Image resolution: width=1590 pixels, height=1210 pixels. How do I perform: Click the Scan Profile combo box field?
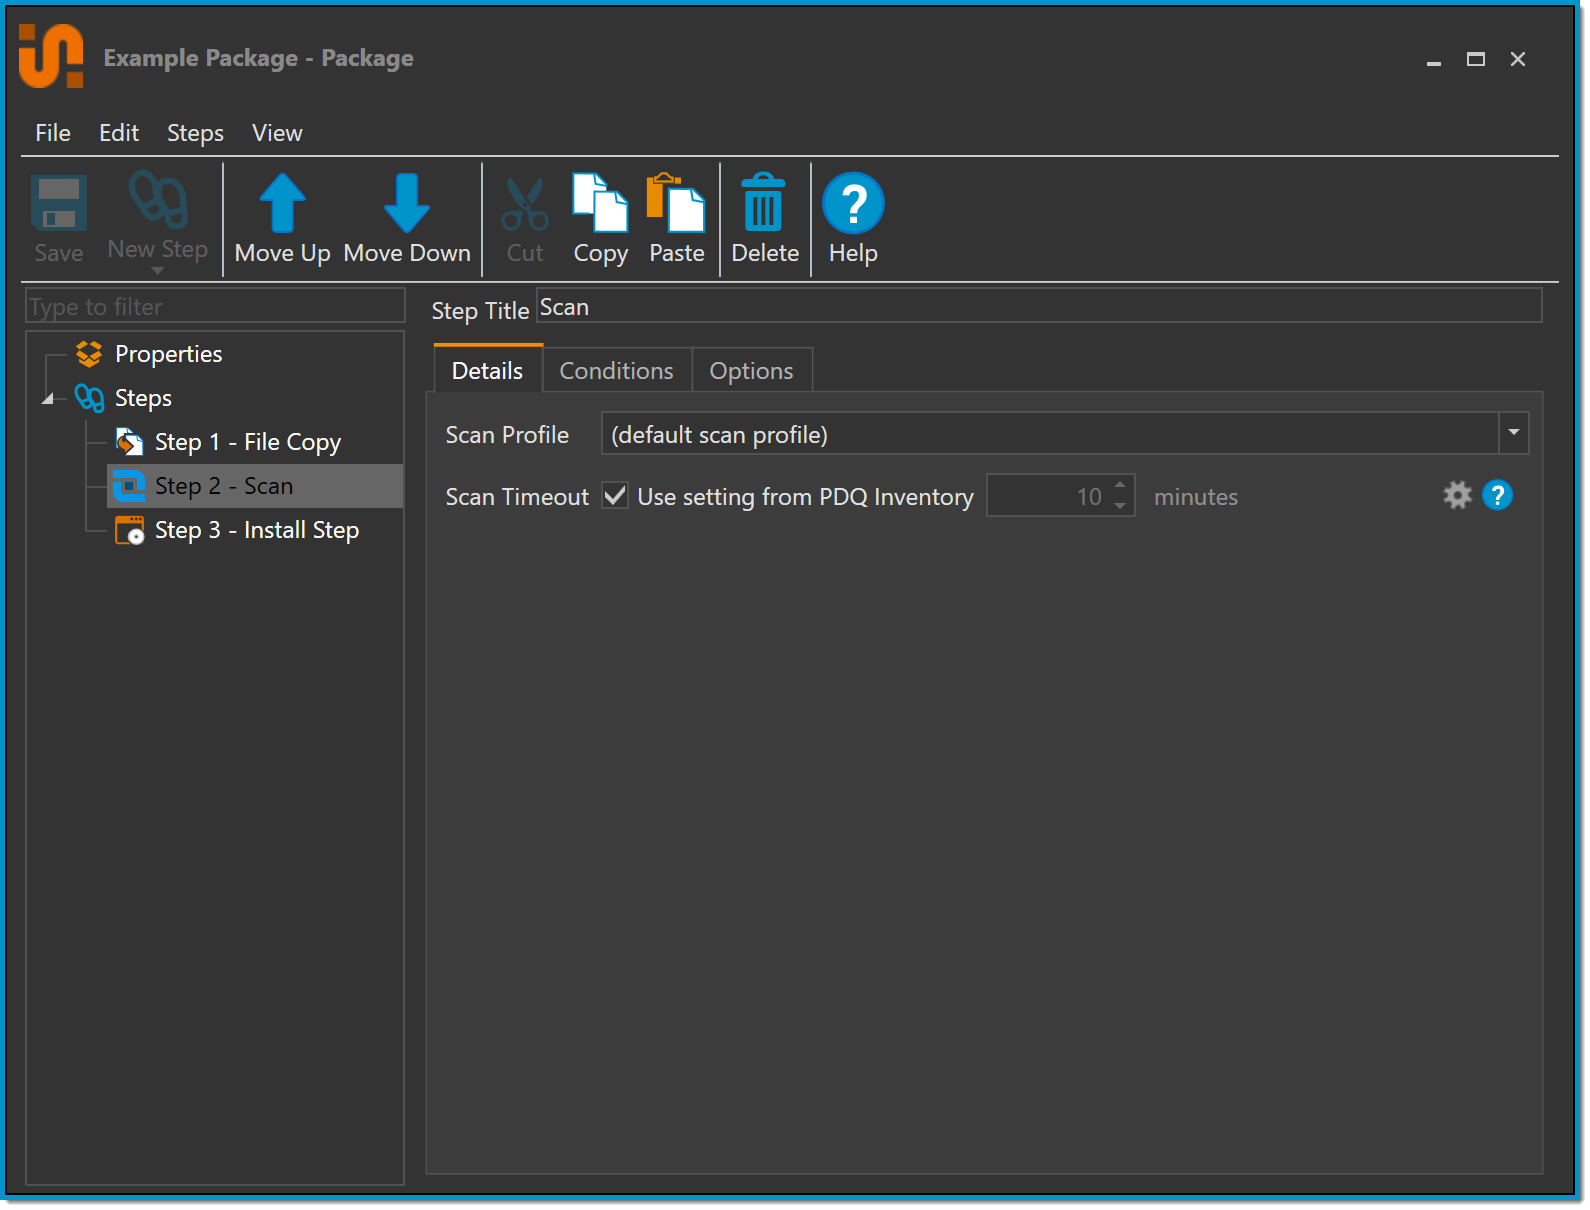tap(1065, 433)
